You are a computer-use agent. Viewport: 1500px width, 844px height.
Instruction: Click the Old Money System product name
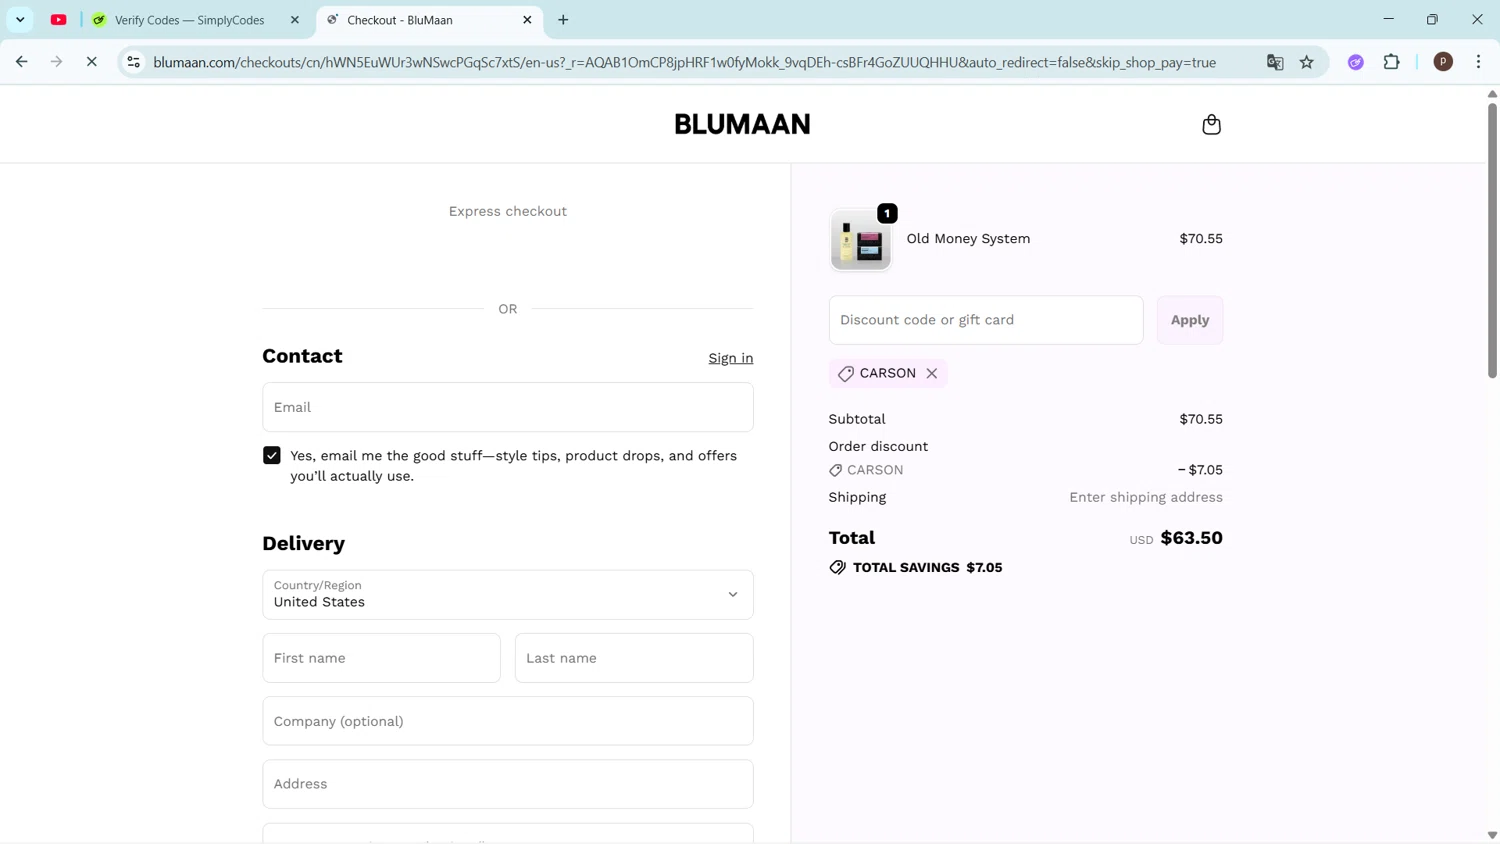click(968, 239)
